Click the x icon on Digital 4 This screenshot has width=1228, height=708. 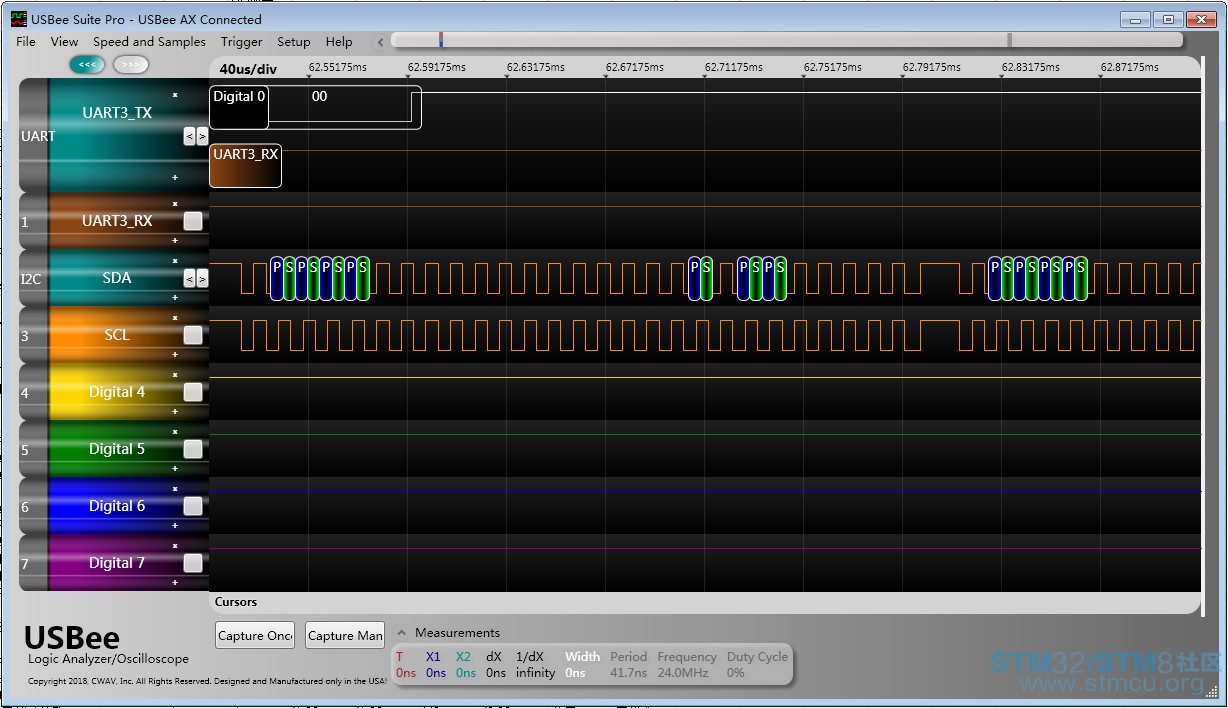click(x=175, y=375)
